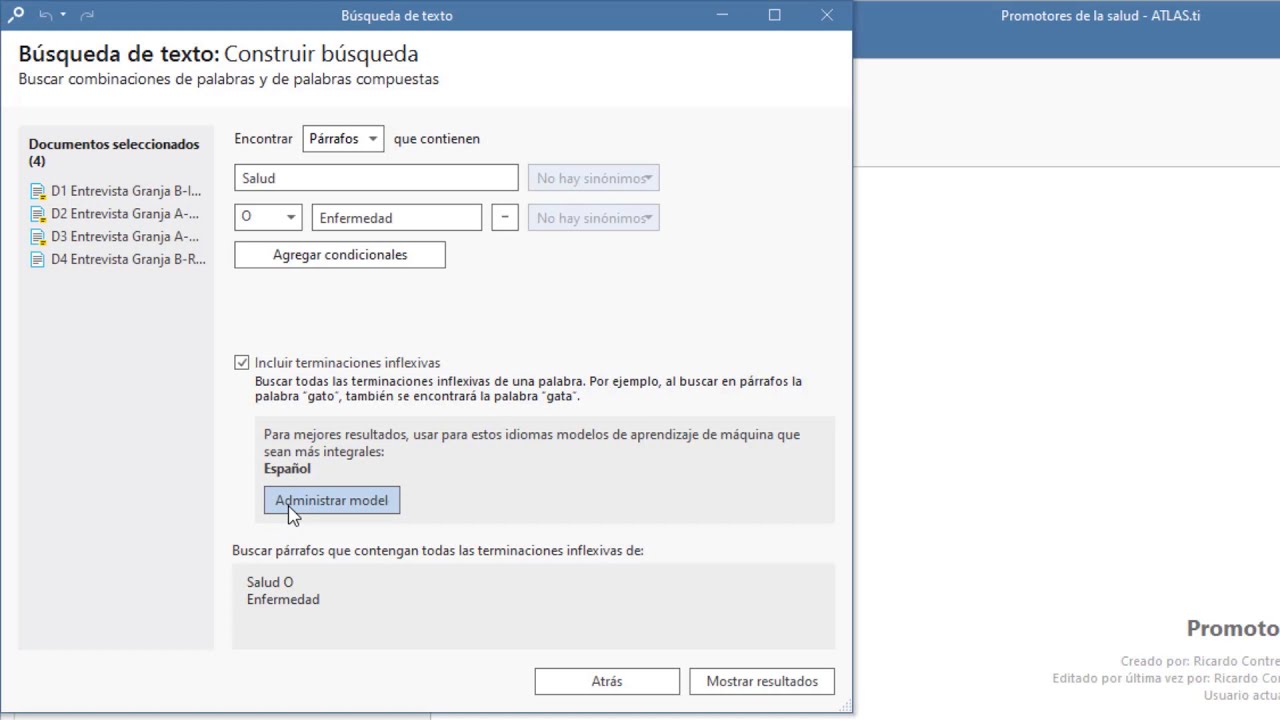Click the search magnifier icon in title bar
Image resolution: width=1280 pixels, height=720 pixels.
15,15
